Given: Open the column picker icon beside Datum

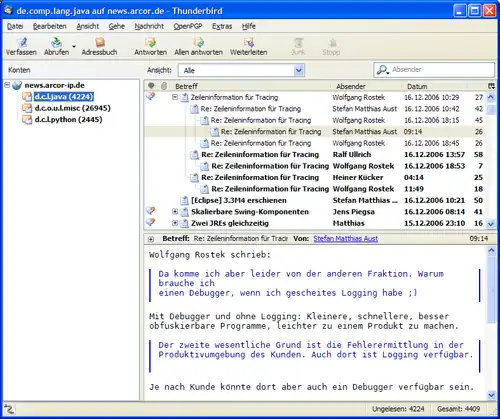Looking at the screenshot, I should coord(491,86).
